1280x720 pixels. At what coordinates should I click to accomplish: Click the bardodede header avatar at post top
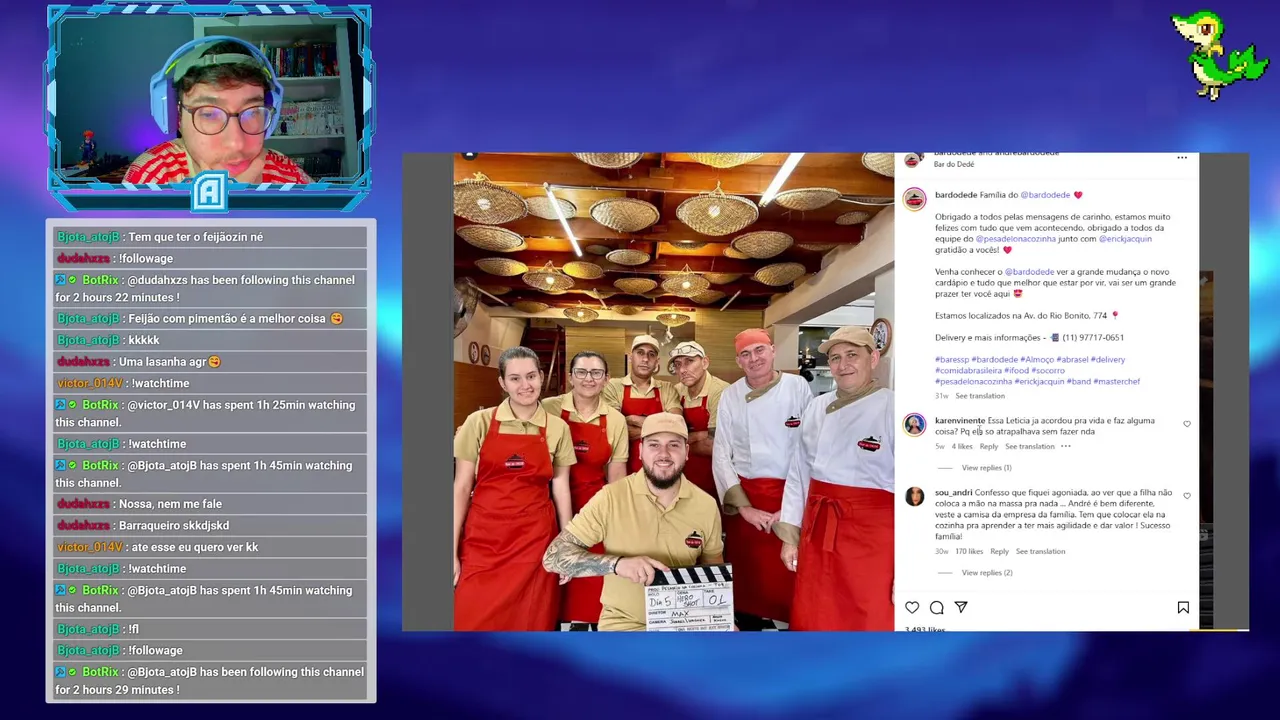pyautogui.click(x=912, y=160)
